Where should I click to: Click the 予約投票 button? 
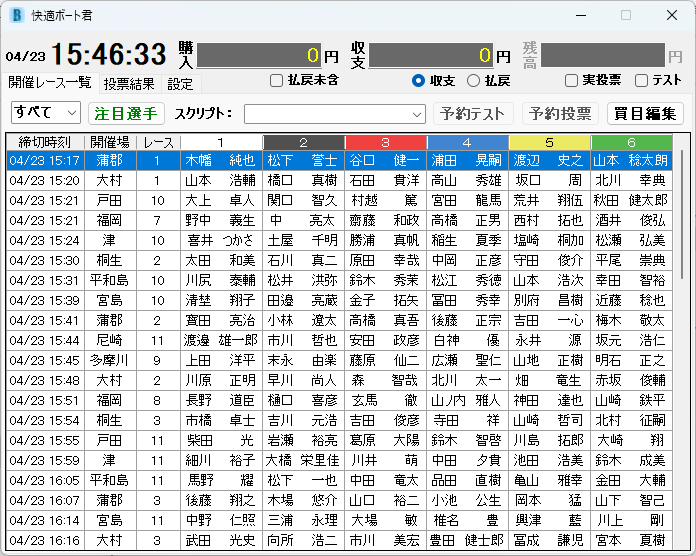click(x=561, y=113)
